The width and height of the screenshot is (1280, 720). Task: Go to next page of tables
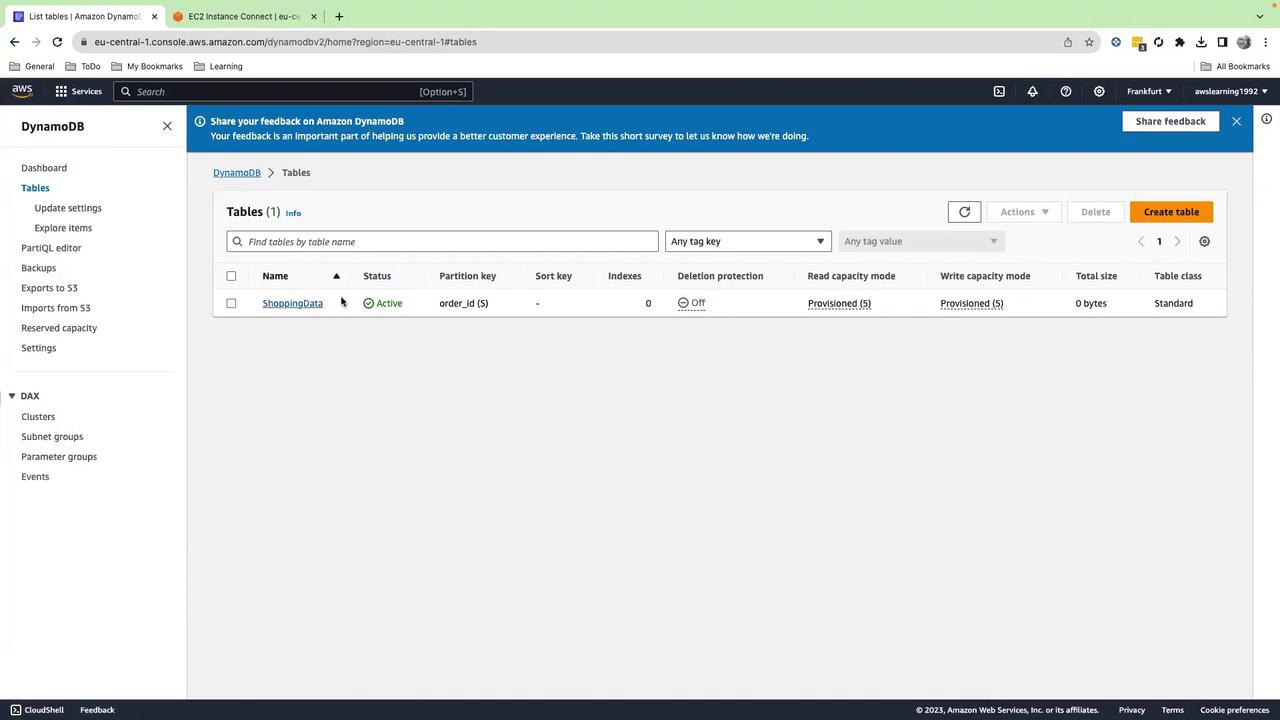pos(1177,241)
